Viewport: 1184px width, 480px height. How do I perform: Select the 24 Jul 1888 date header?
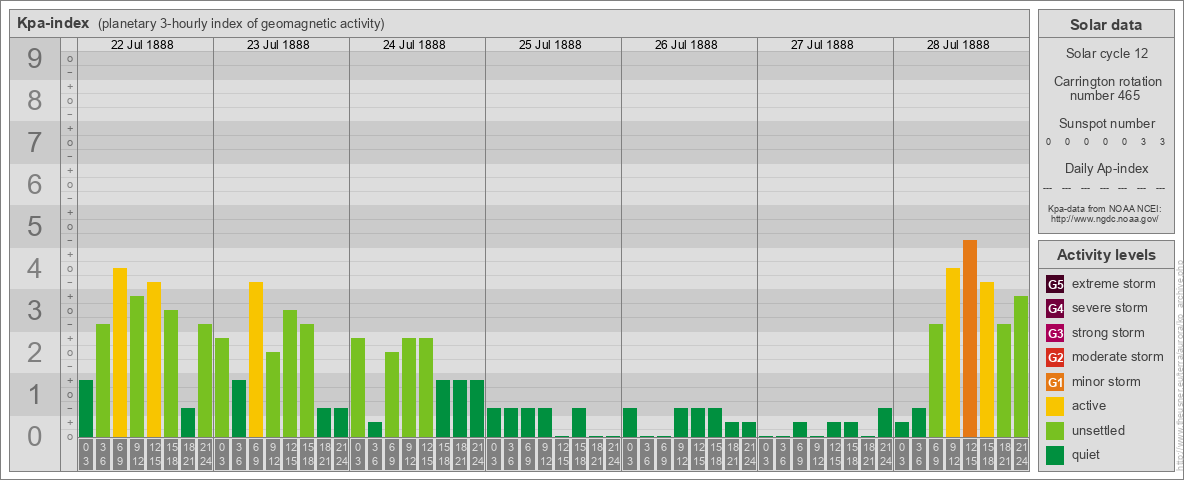(x=414, y=45)
